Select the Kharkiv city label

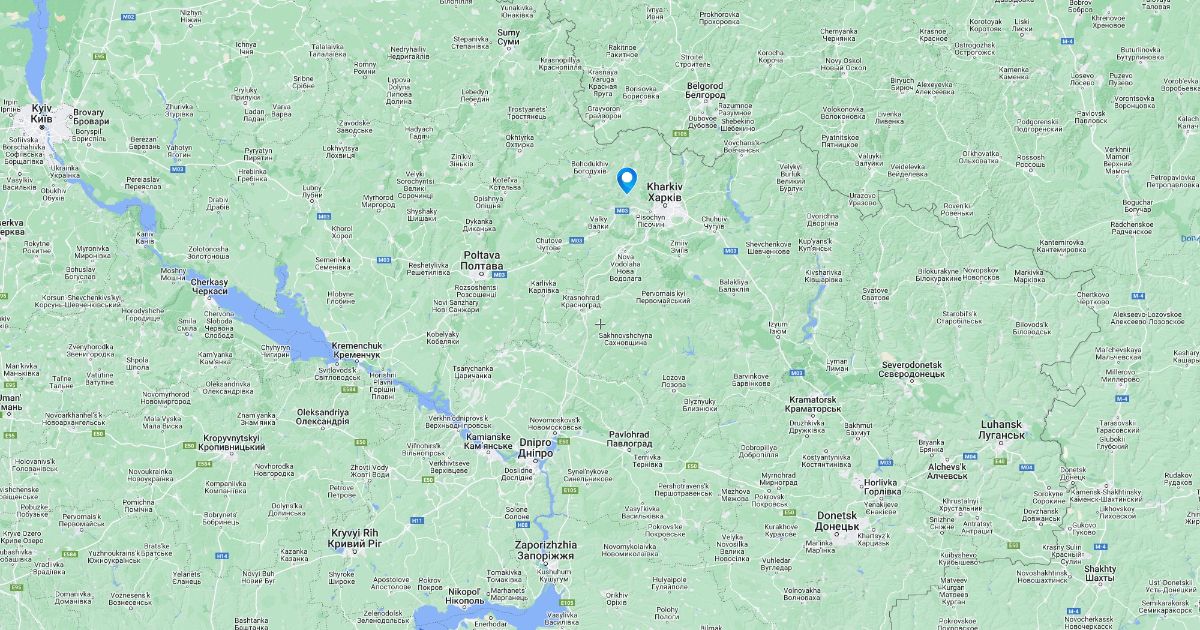coord(664,191)
